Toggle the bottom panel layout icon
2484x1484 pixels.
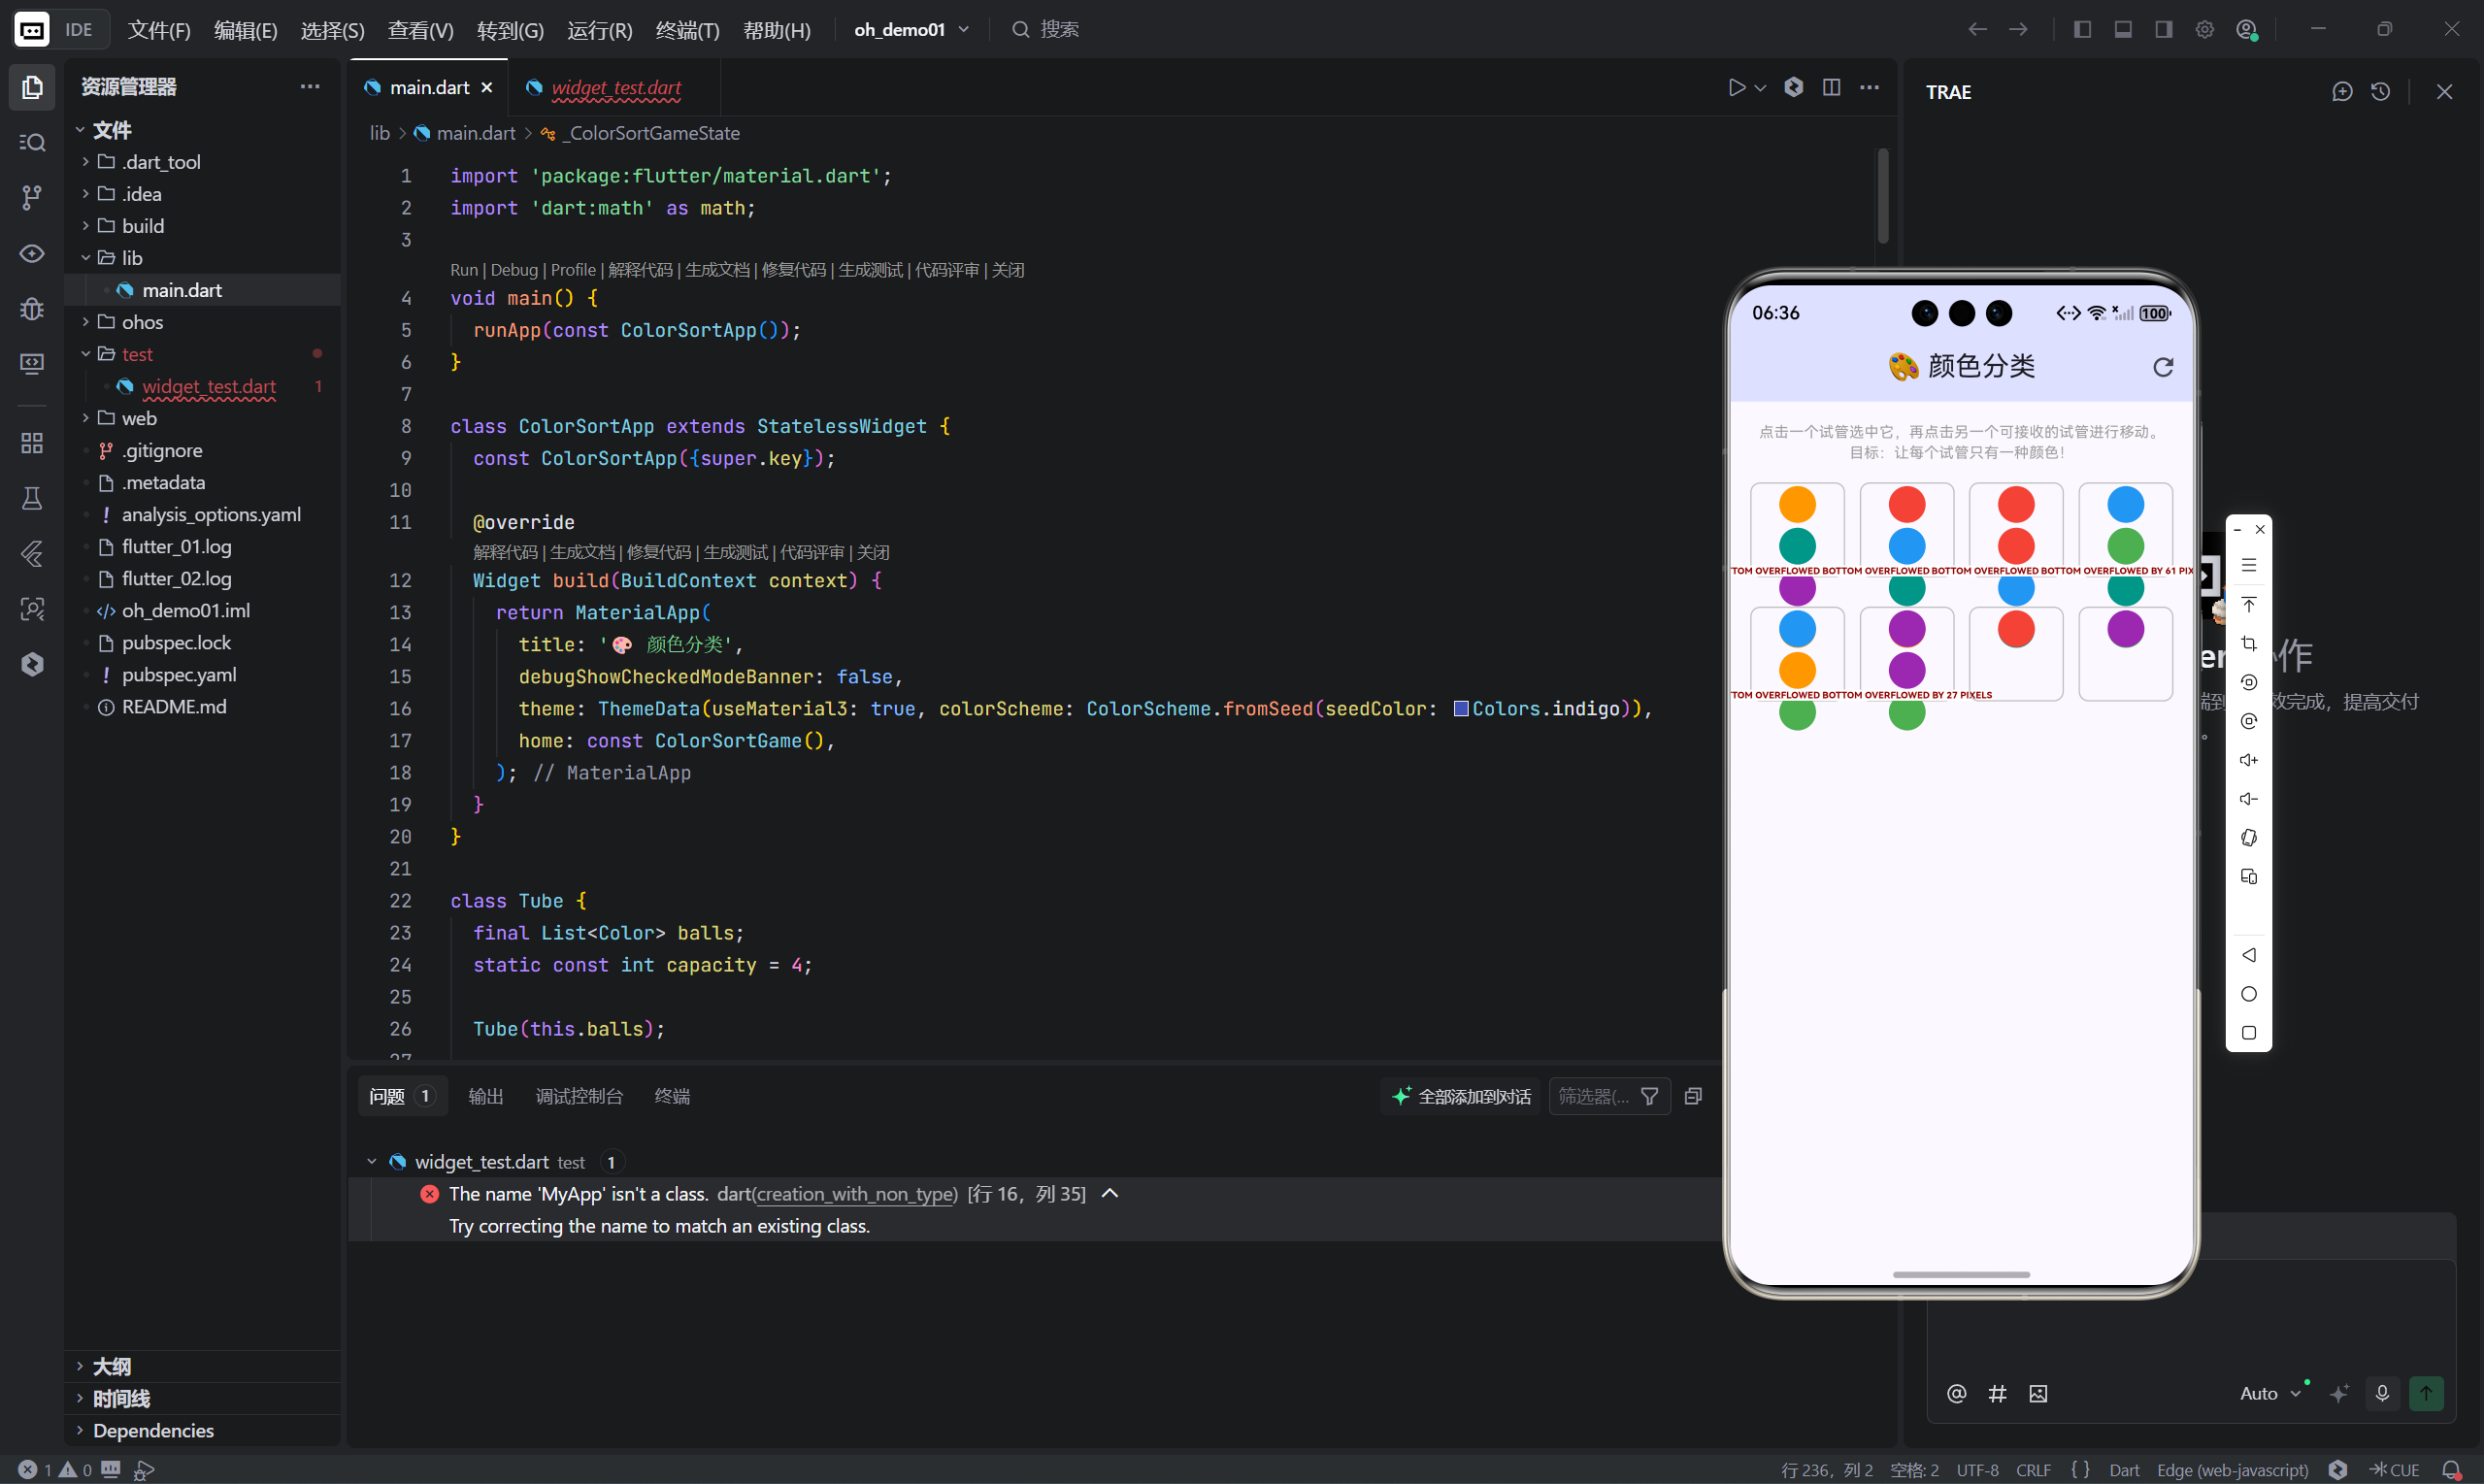[x=2122, y=29]
